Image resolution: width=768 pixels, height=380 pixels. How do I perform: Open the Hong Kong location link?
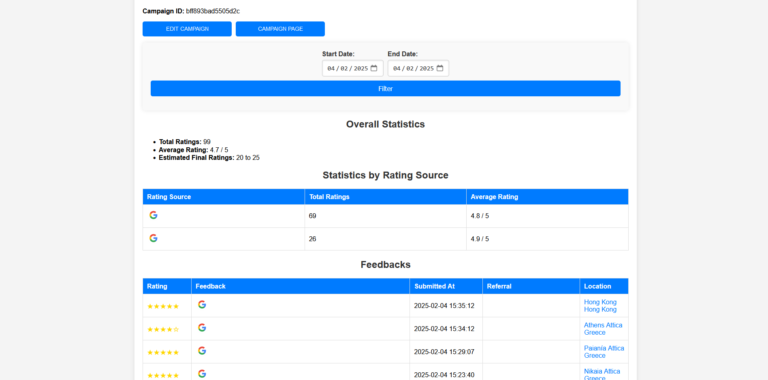tap(600, 306)
